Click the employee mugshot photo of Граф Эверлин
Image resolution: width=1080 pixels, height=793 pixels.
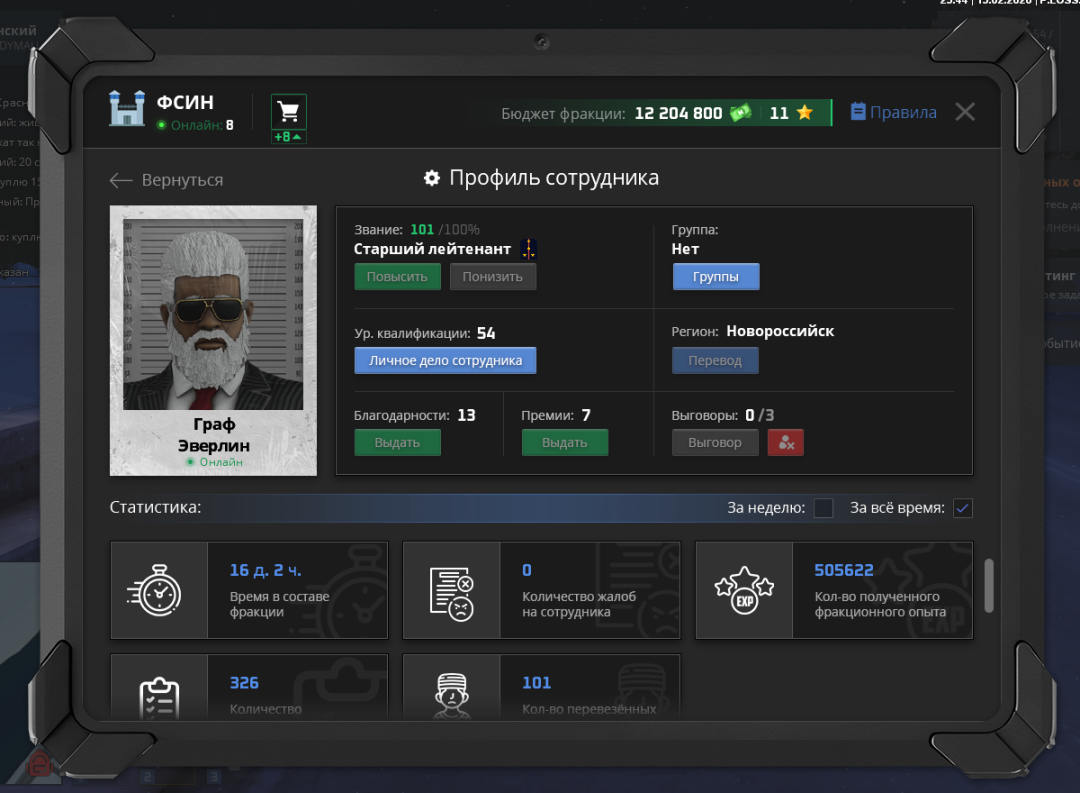pos(213,314)
